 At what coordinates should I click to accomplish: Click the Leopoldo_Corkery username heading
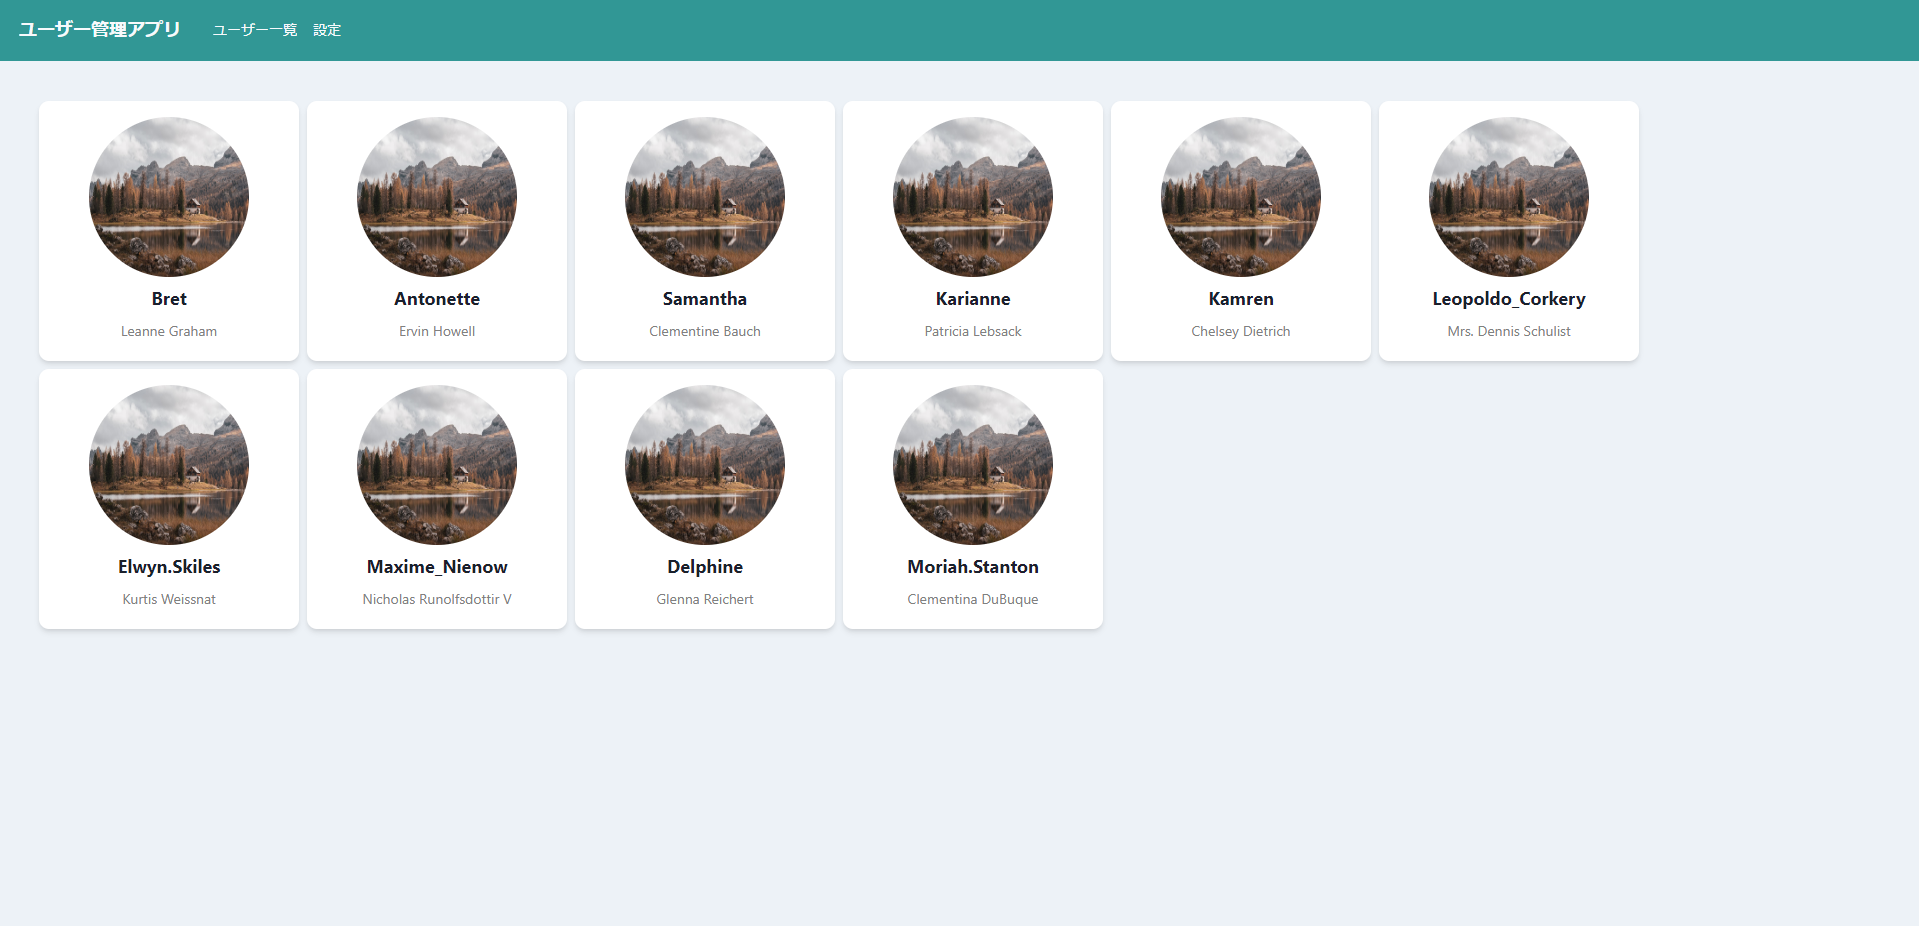[x=1509, y=299]
